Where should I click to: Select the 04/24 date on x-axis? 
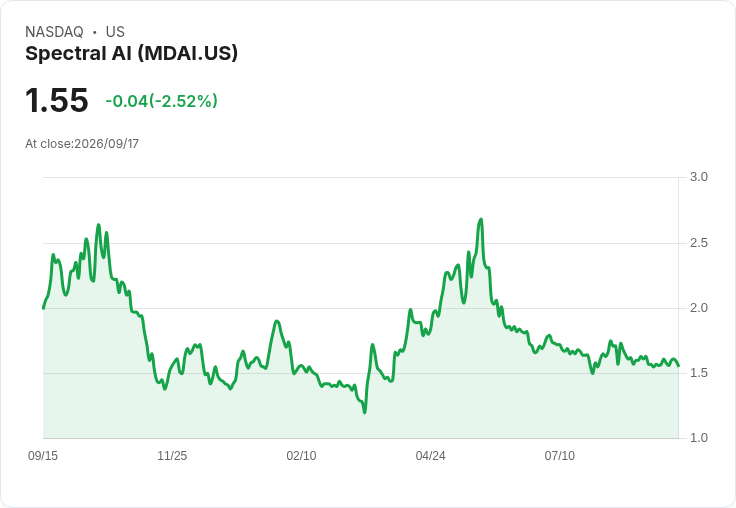[430, 455]
